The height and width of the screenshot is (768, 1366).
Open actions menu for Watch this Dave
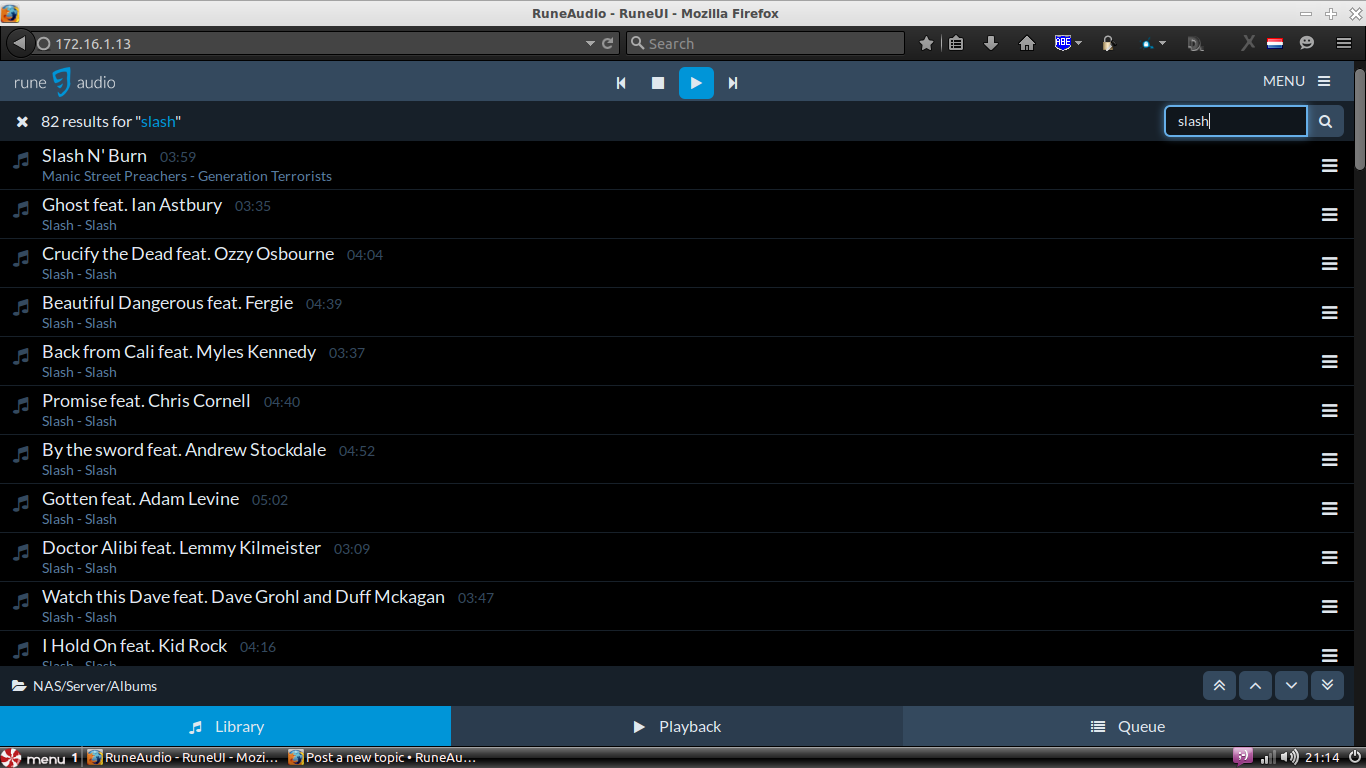[1330, 607]
